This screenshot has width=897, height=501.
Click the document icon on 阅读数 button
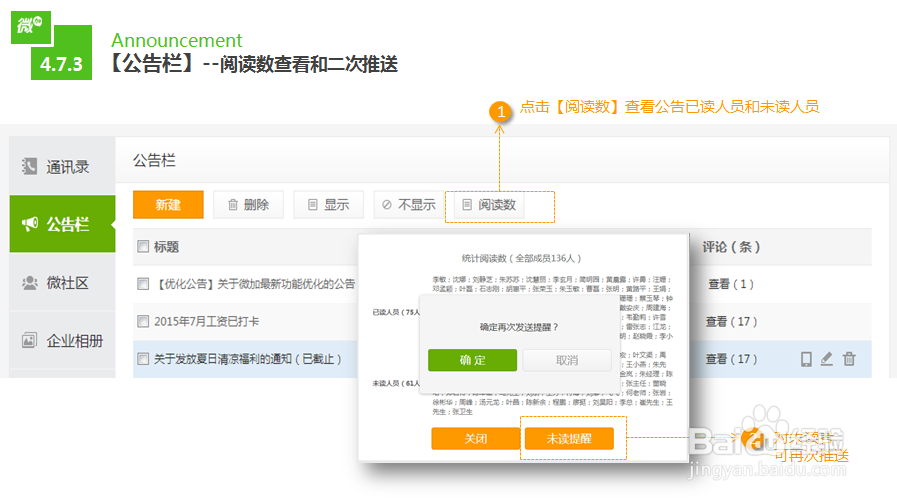[x=467, y=205]
